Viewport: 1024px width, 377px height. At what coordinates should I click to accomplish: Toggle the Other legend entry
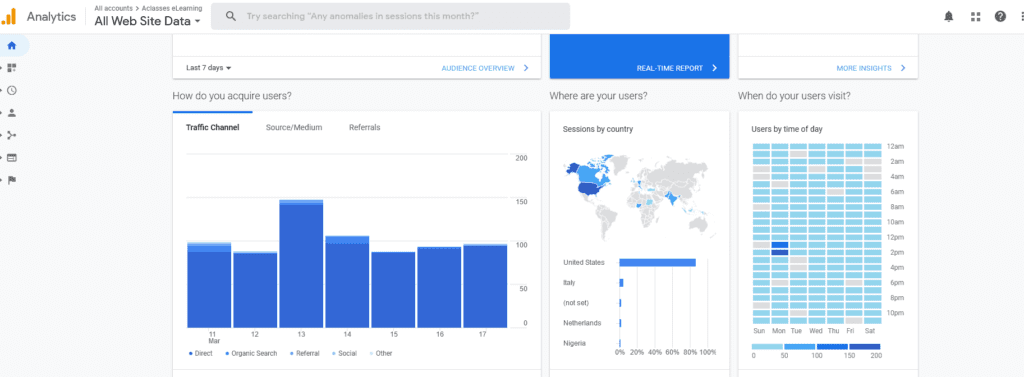[380, 353]
